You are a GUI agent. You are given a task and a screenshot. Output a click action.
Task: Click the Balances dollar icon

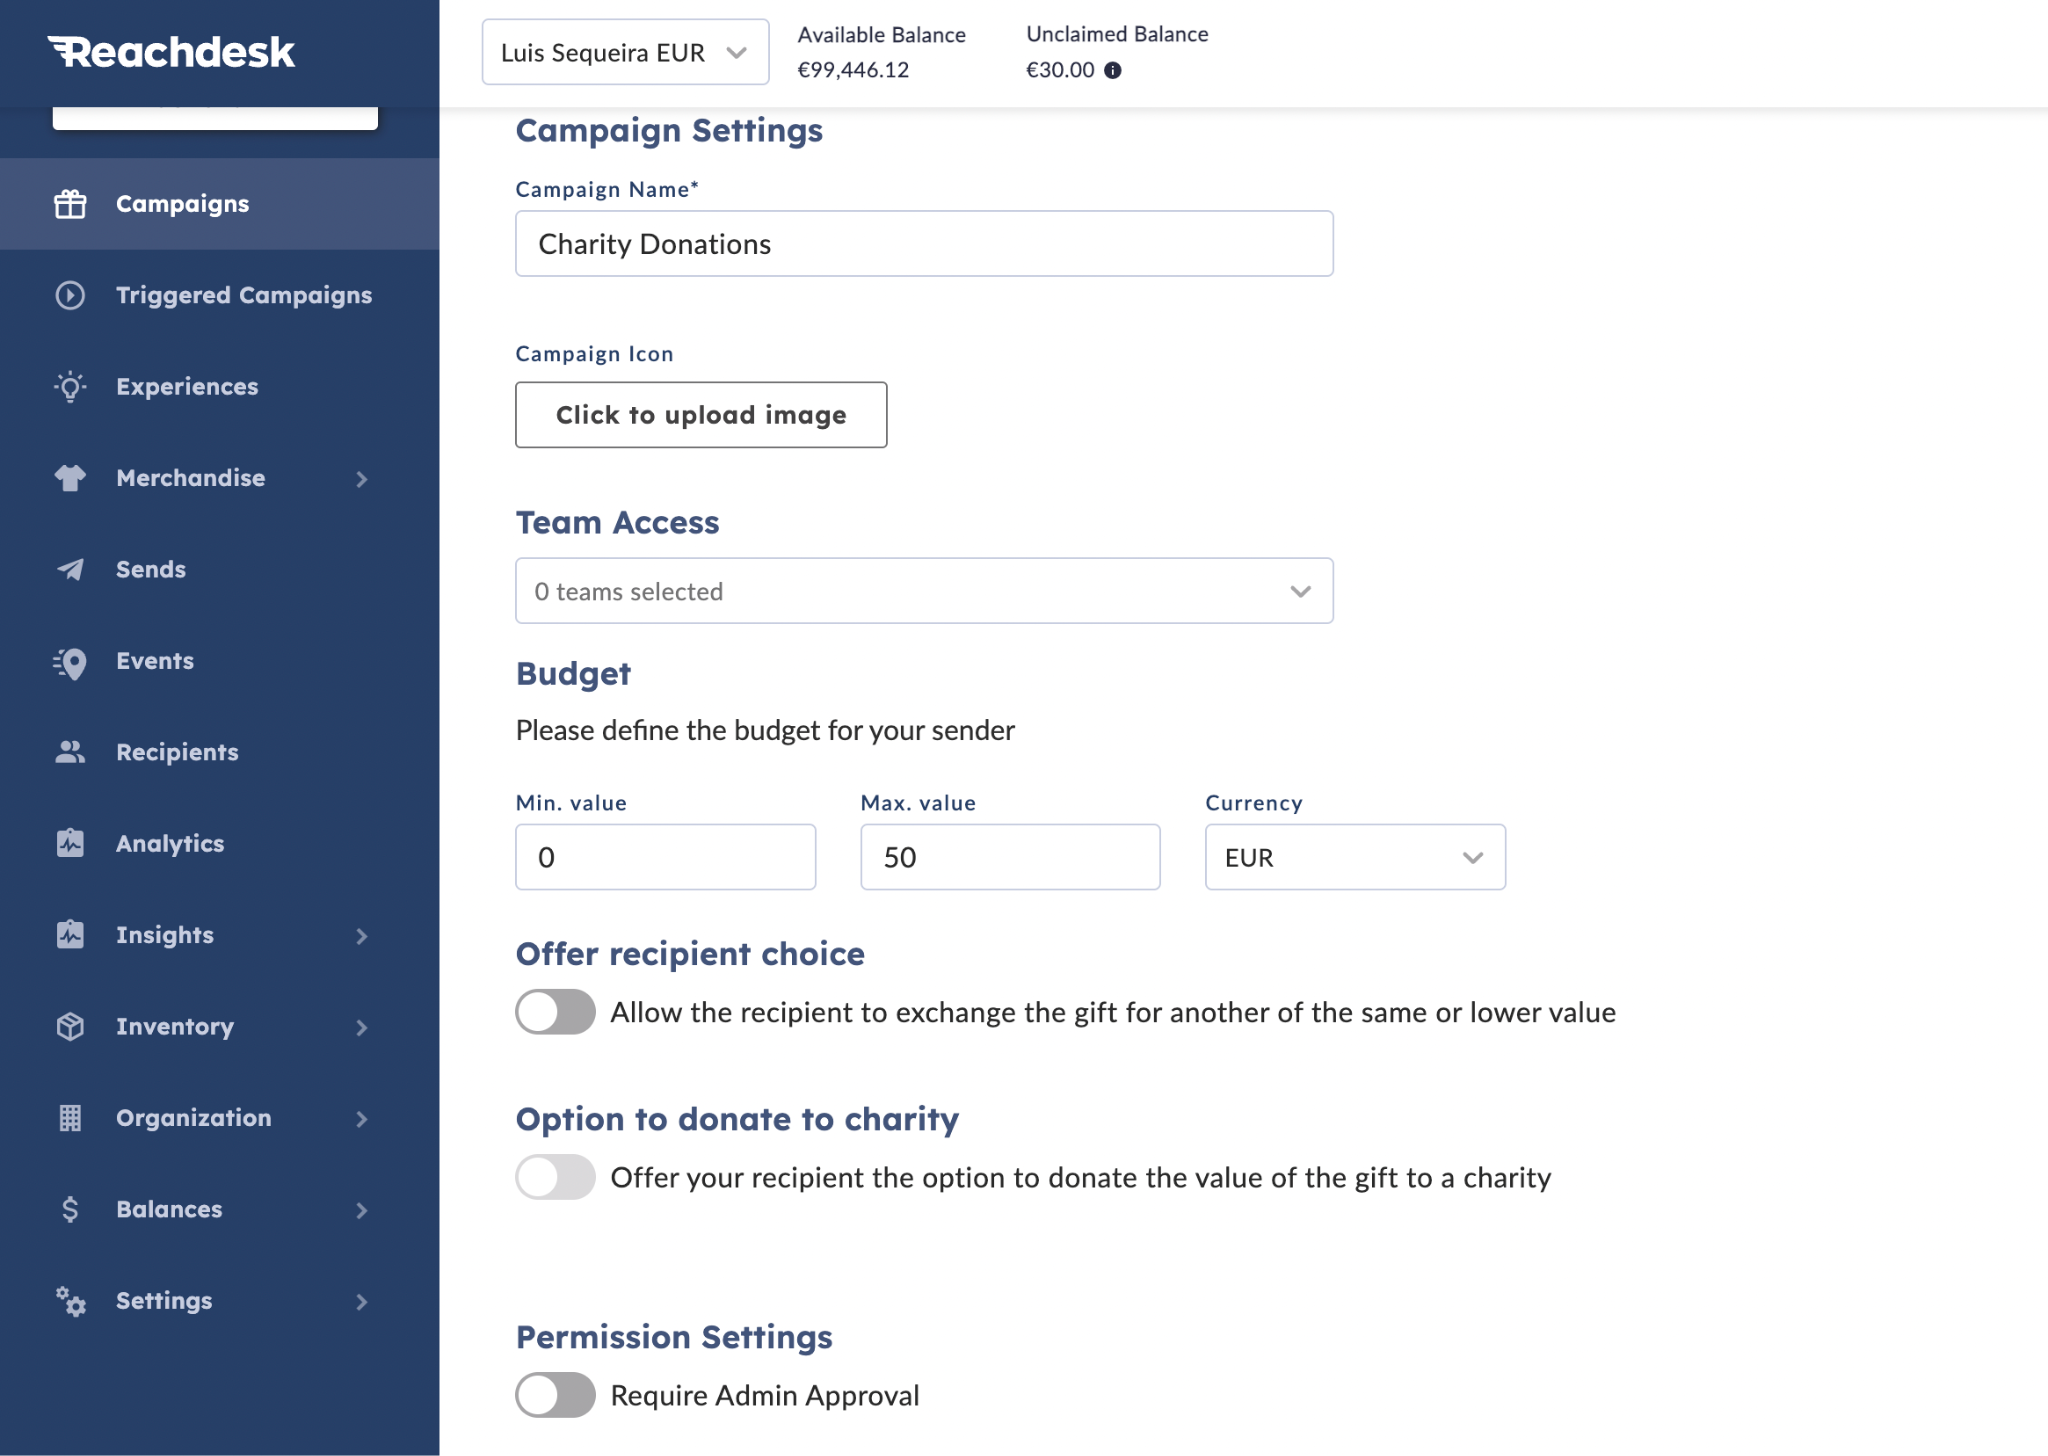click(70, 1209)
